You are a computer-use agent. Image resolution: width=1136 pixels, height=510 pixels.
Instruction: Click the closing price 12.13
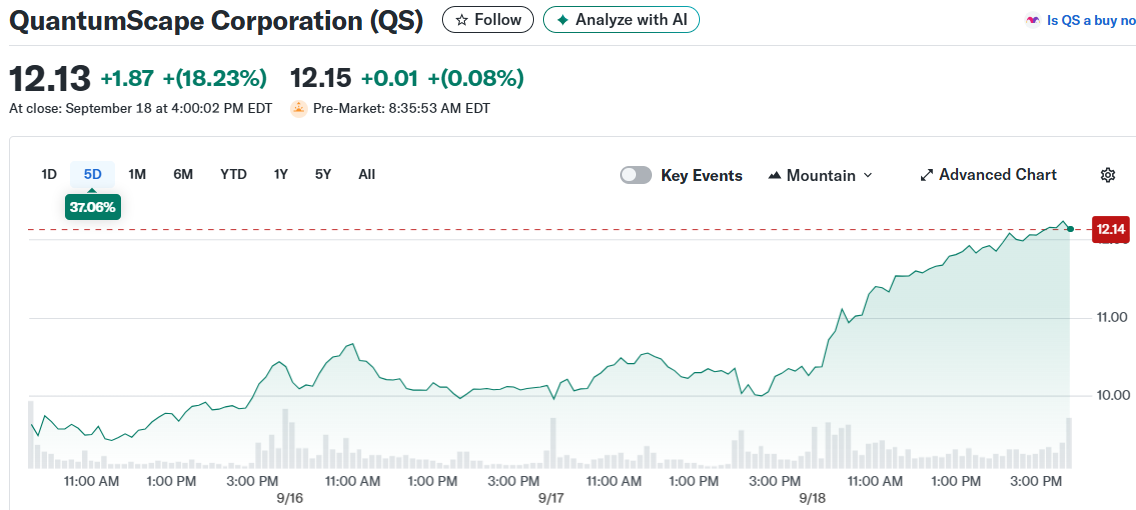(50, 78)
